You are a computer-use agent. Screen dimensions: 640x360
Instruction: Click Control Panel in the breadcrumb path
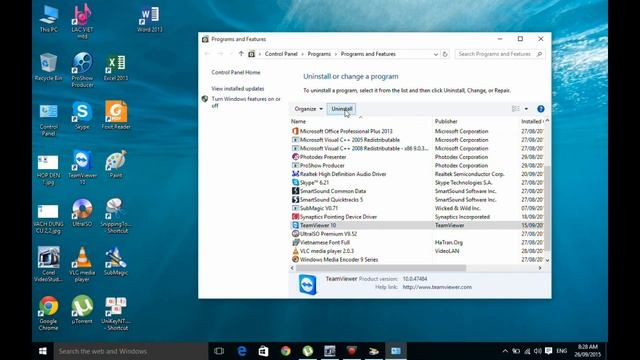pyautogui.click(x=281, y=54)
